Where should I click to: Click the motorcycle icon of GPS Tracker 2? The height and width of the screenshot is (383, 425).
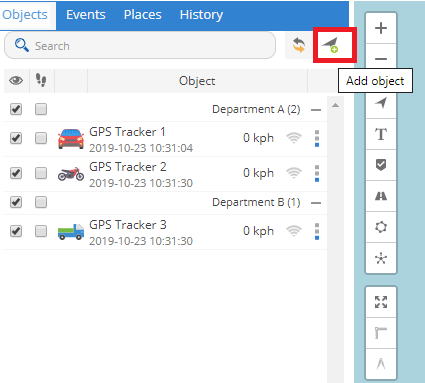71,174
